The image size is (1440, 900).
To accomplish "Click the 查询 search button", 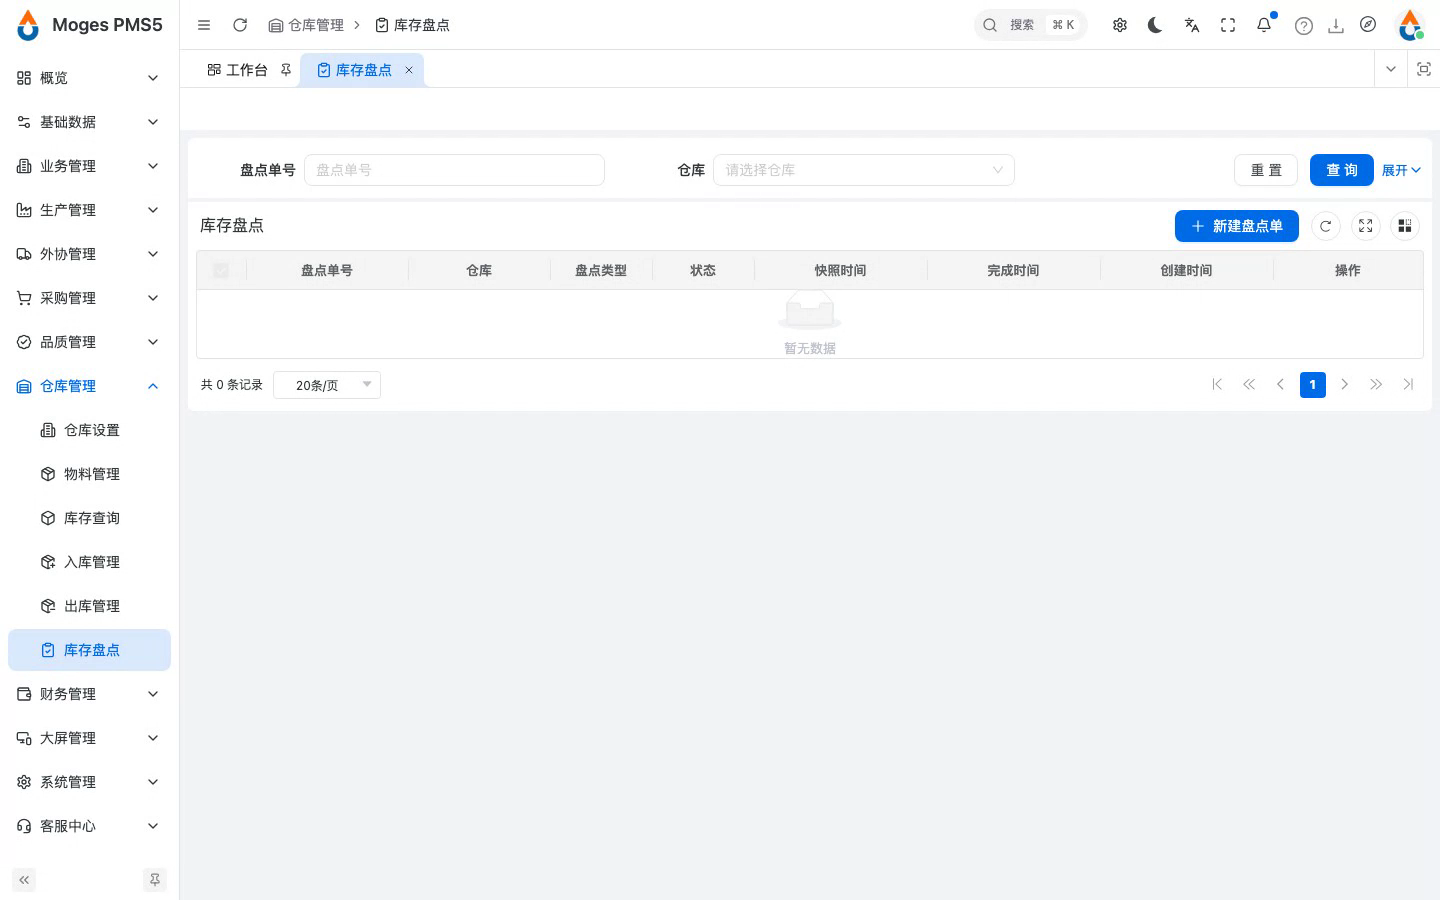I will 1342,170.
